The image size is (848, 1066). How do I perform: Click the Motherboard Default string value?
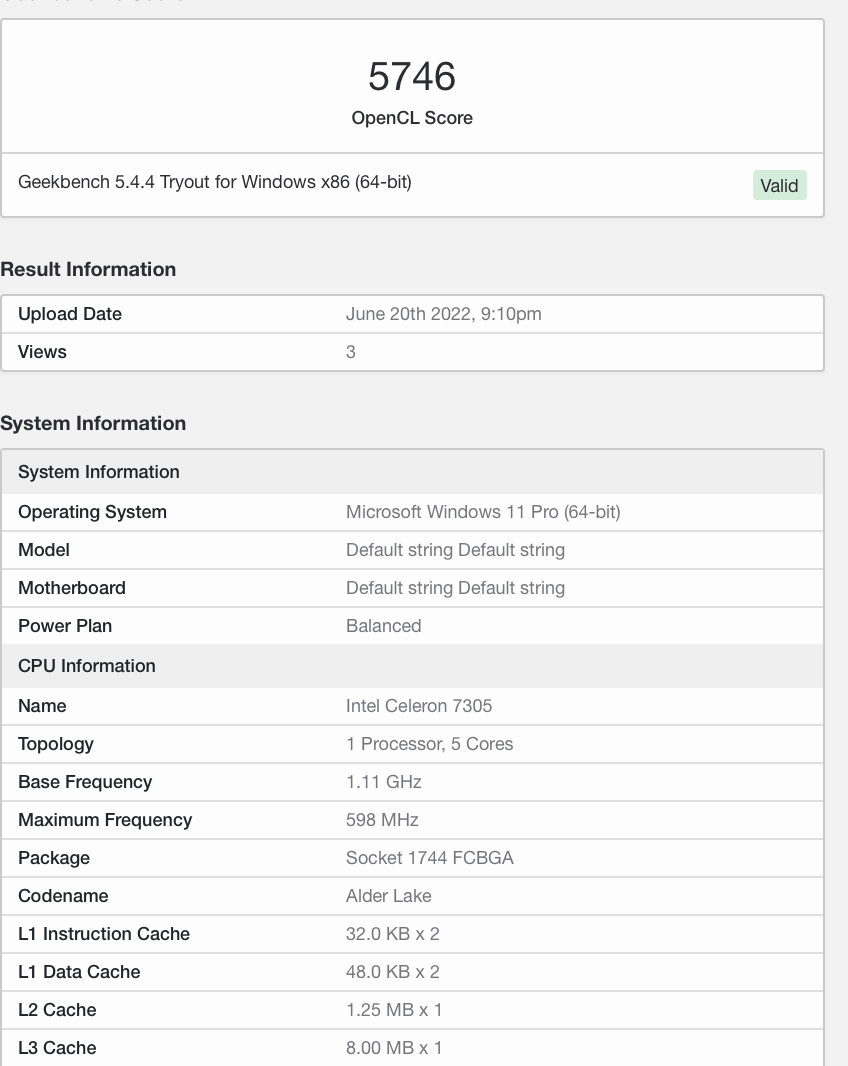[455, 588]
